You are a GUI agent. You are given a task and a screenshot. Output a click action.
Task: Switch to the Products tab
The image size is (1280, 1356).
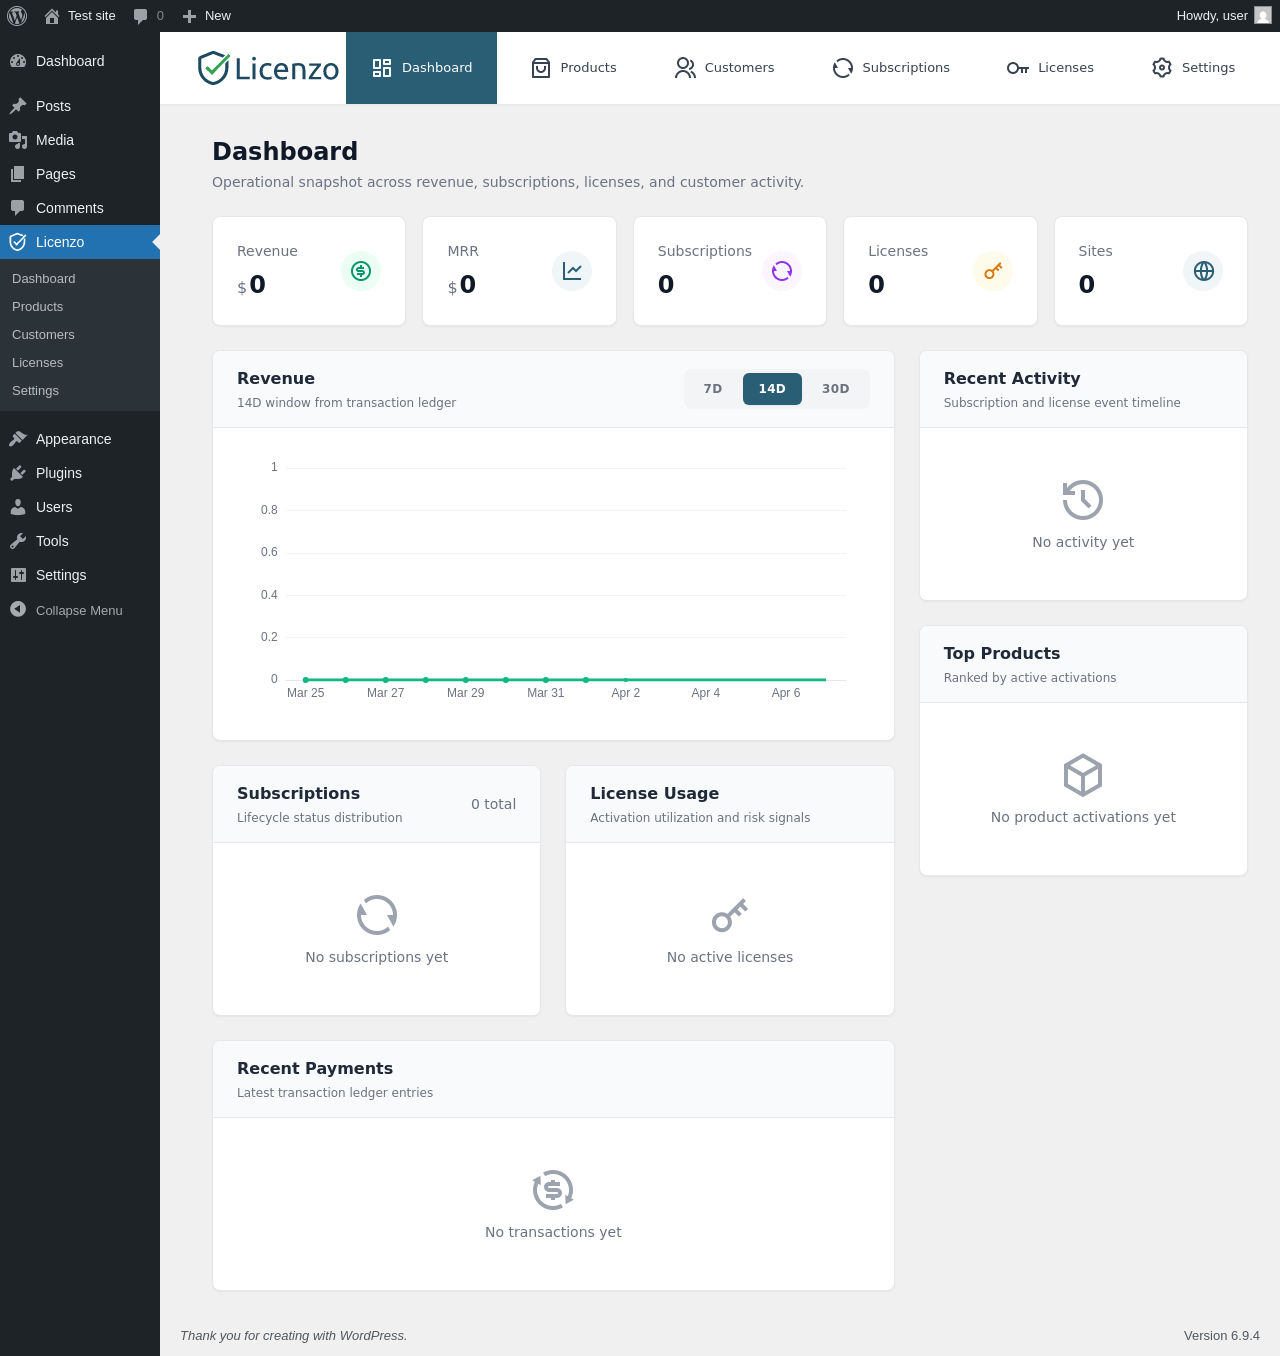(573, 68)
